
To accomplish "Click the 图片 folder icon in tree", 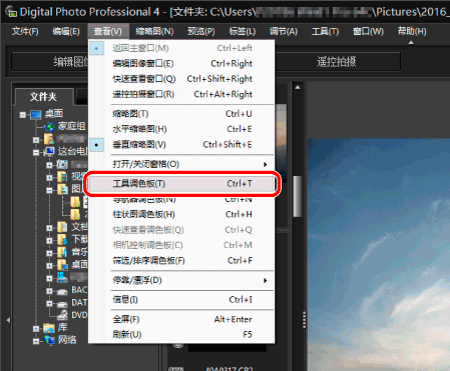I will click(x=62, y=190).
